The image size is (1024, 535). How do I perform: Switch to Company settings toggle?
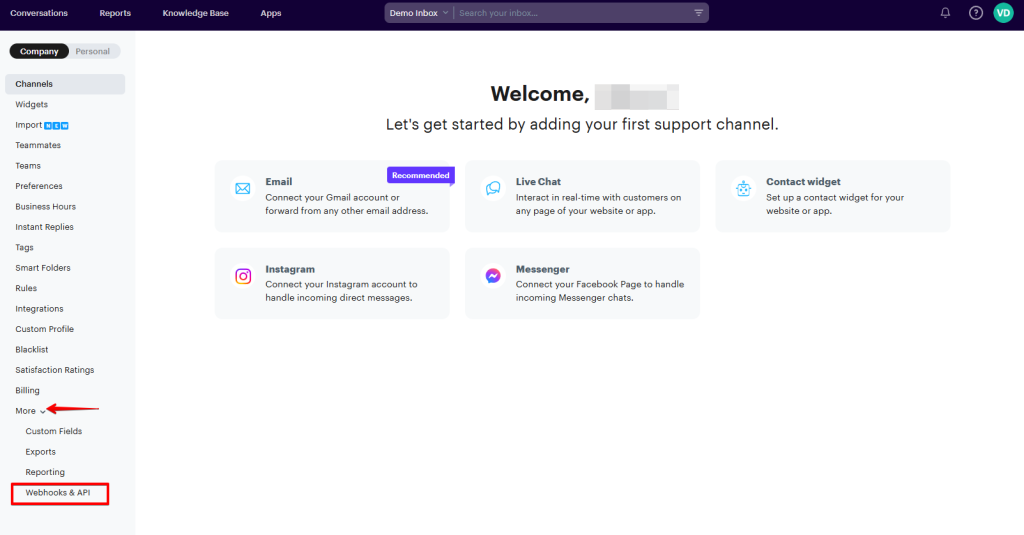coord(39,51)
